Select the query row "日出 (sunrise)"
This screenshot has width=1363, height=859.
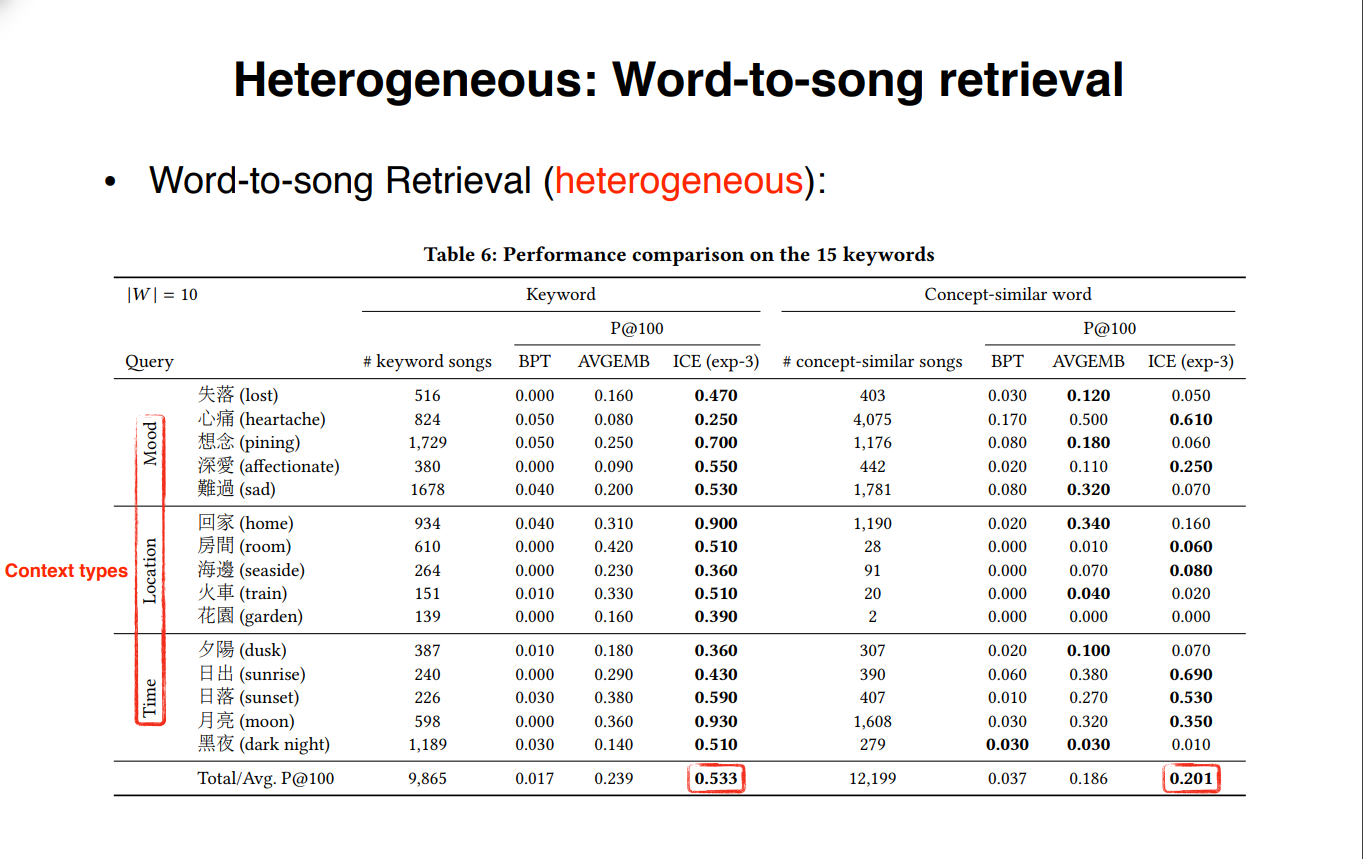252,674
